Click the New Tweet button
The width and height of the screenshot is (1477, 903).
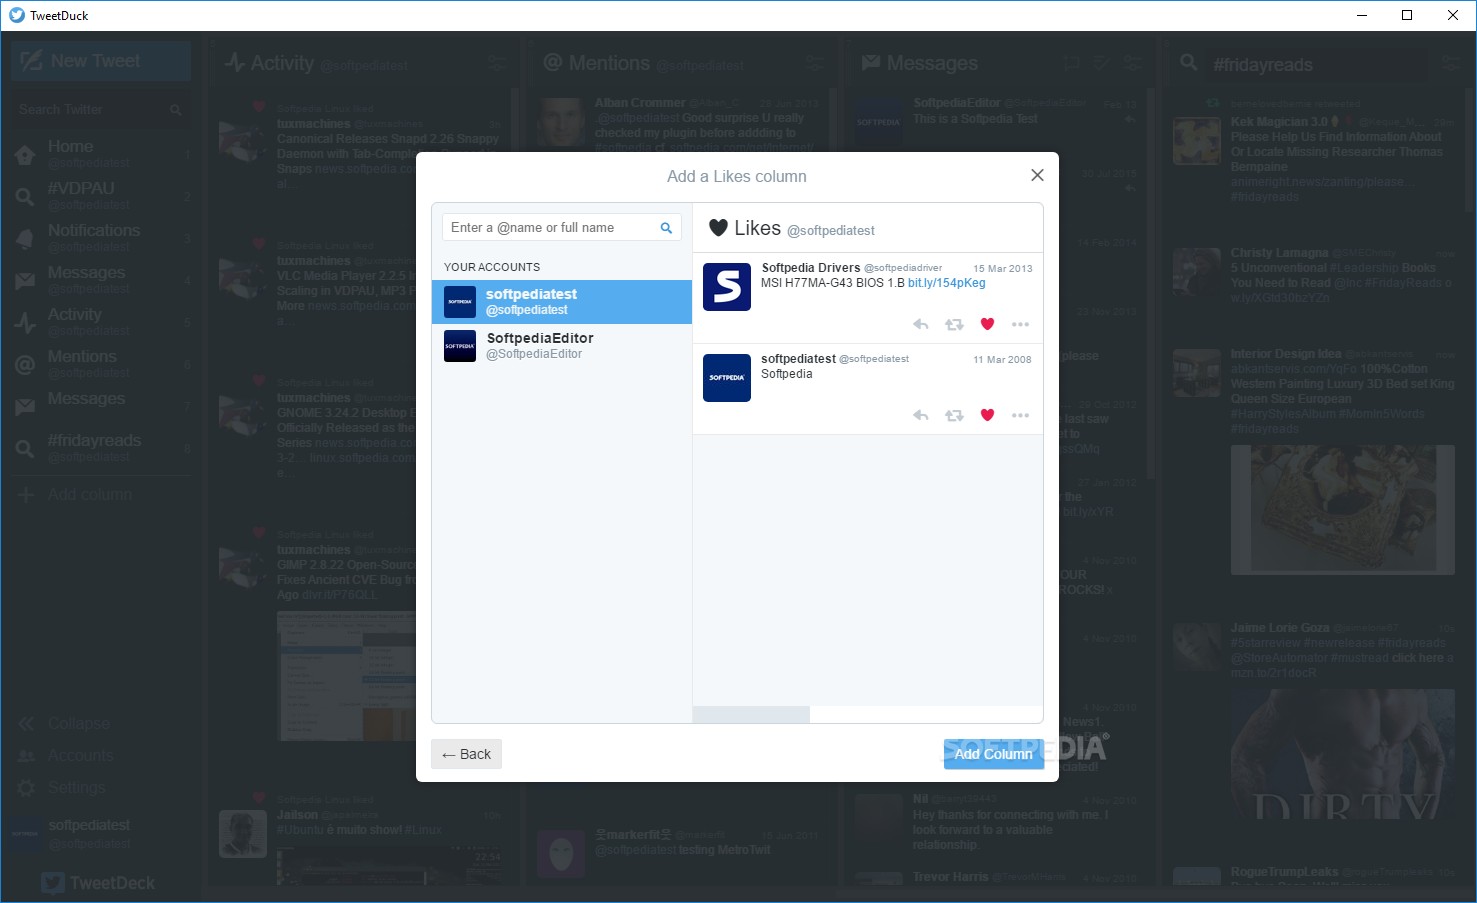tap(100, 61)
